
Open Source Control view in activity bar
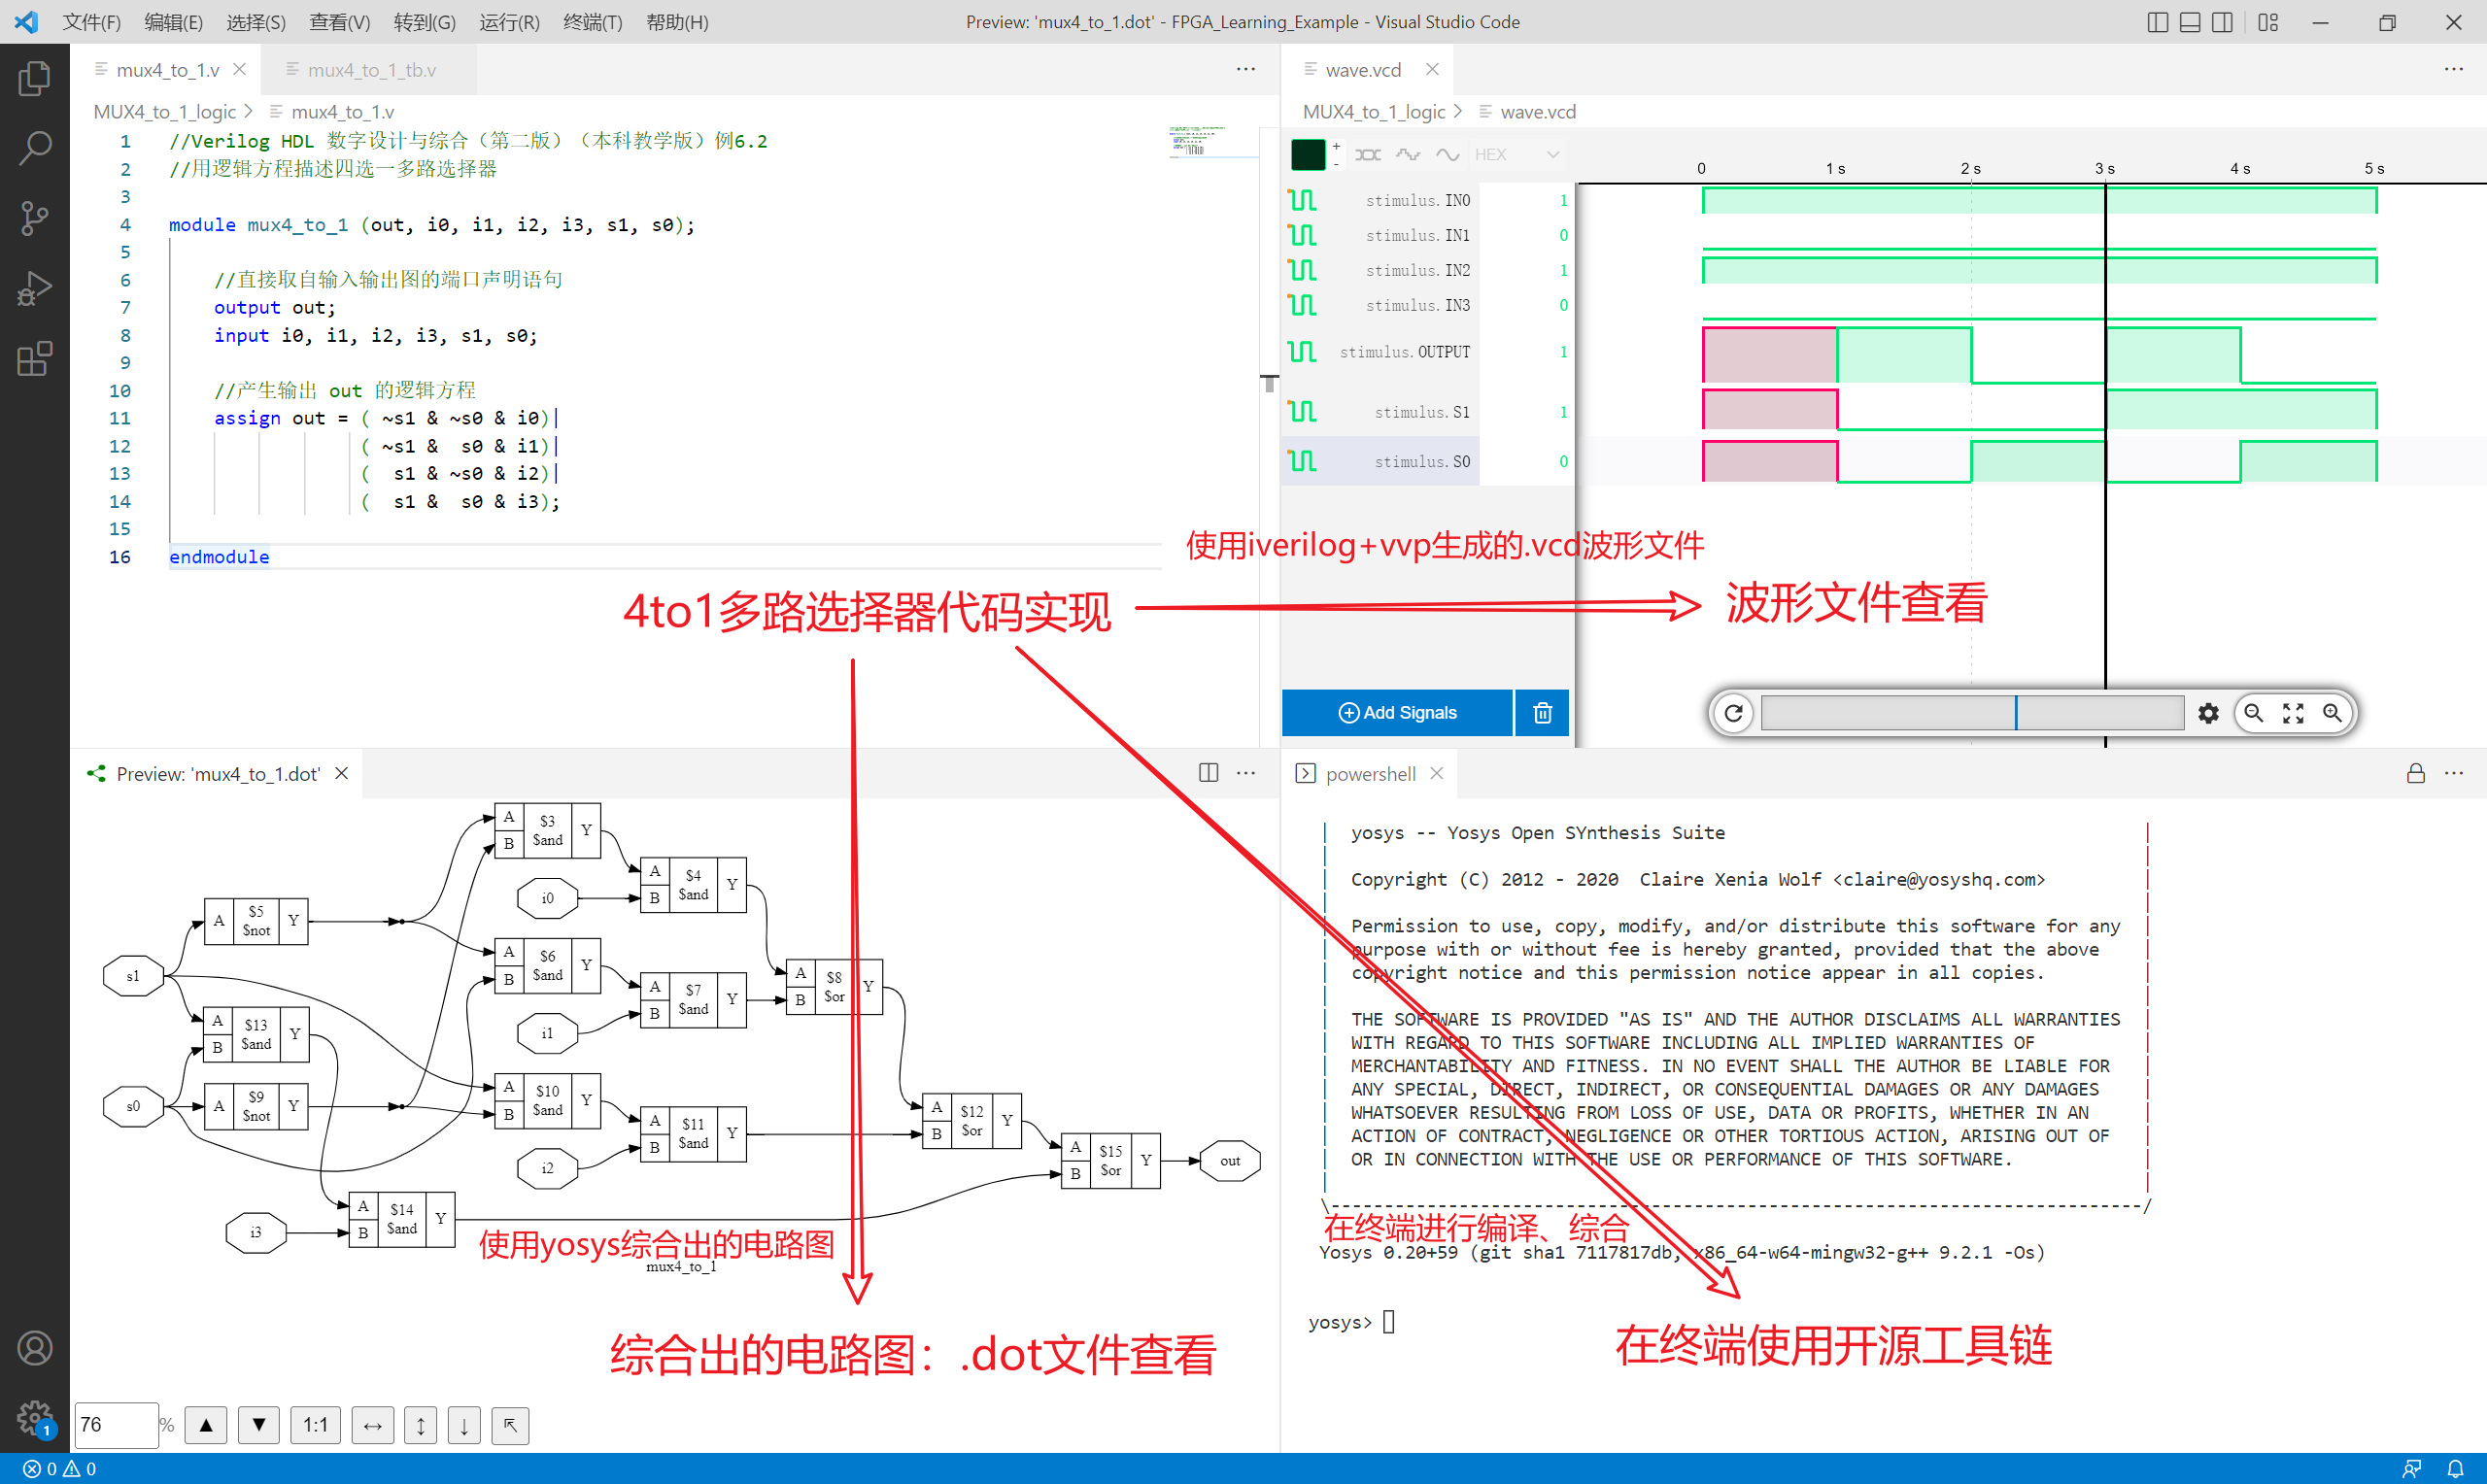point(35,218)
